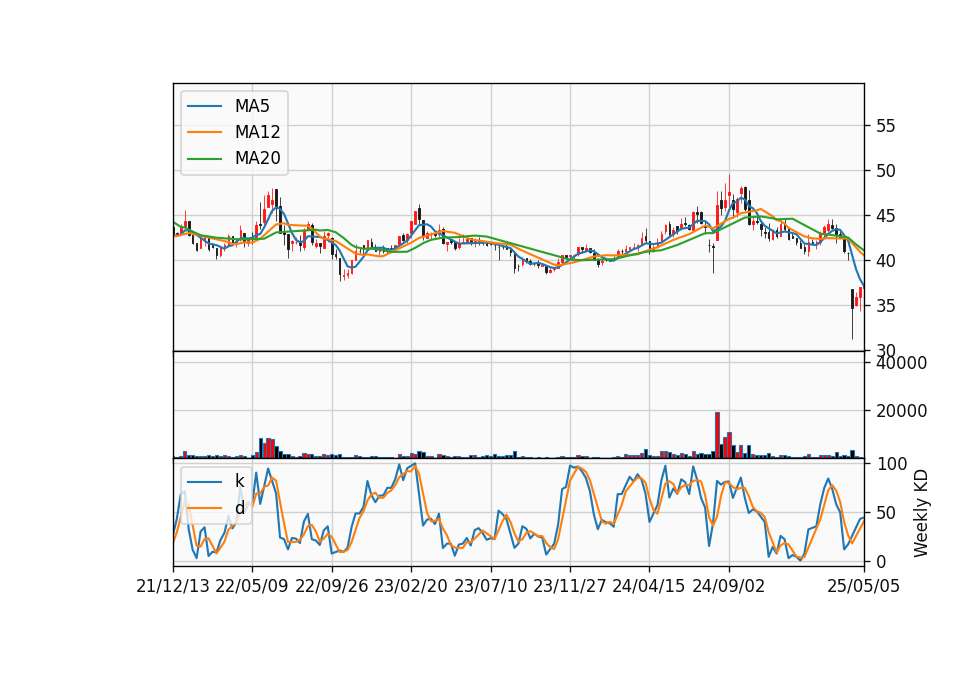Click the price axis value 40
The width and height of the screenshot is (960, 690).
click(886, 261)
